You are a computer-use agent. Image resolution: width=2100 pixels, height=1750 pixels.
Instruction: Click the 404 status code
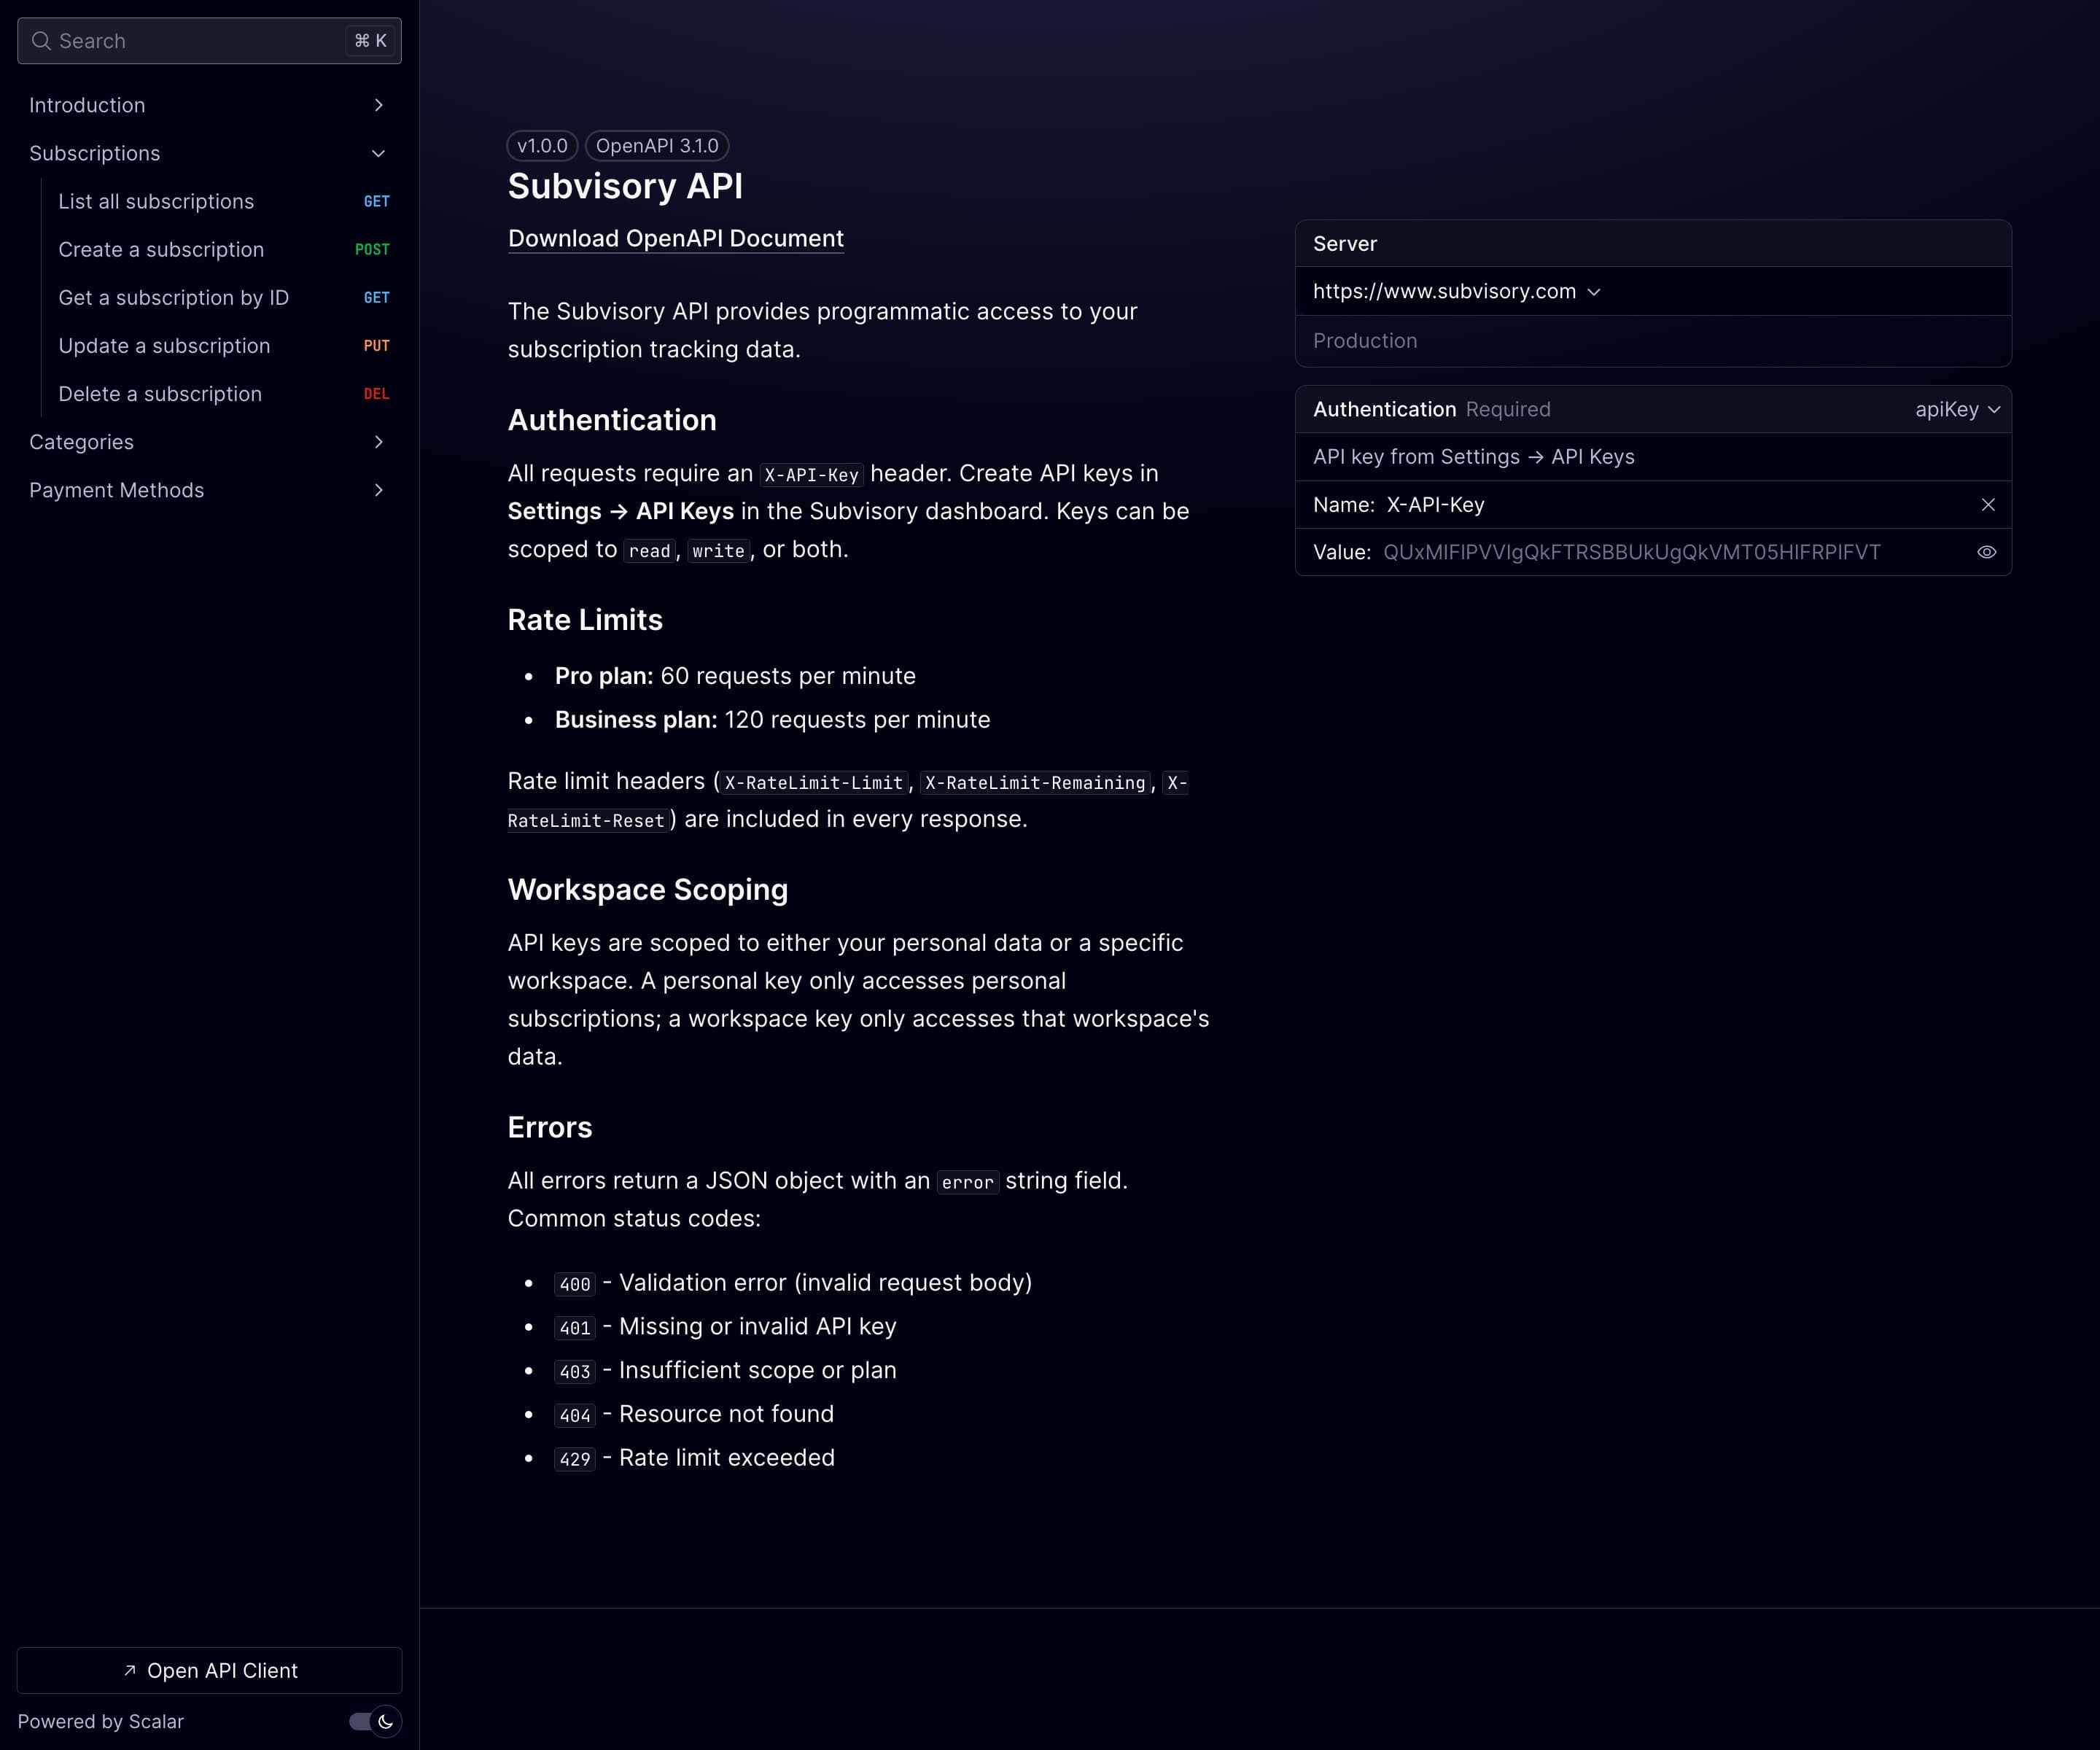tap(575, 1416)
